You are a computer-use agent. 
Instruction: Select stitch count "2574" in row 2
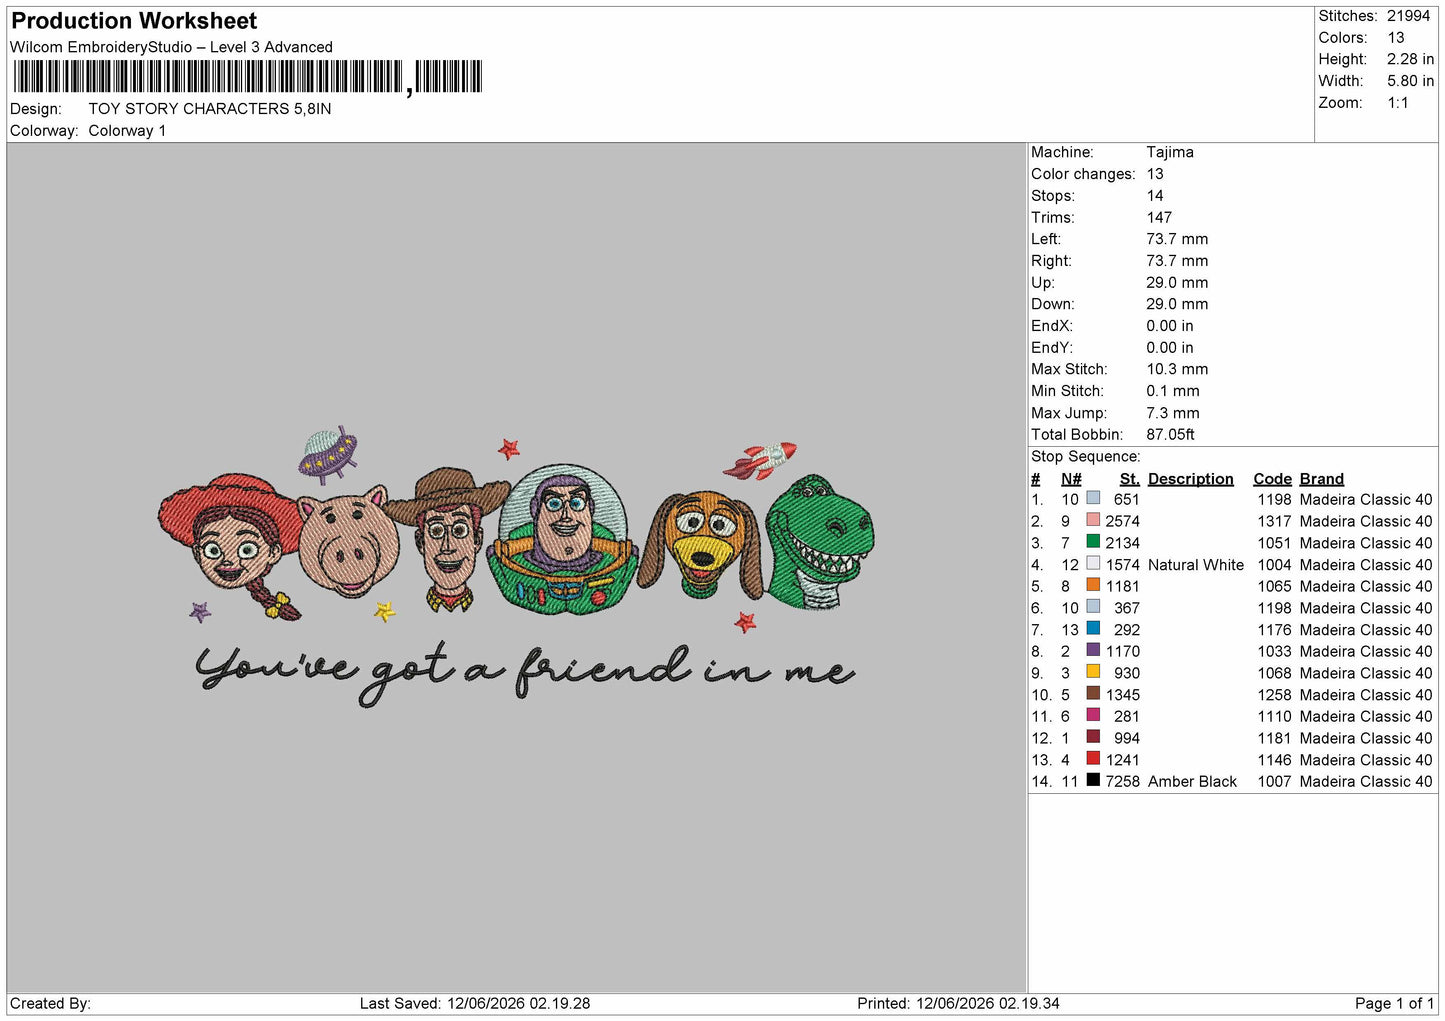click(1122, 521)
